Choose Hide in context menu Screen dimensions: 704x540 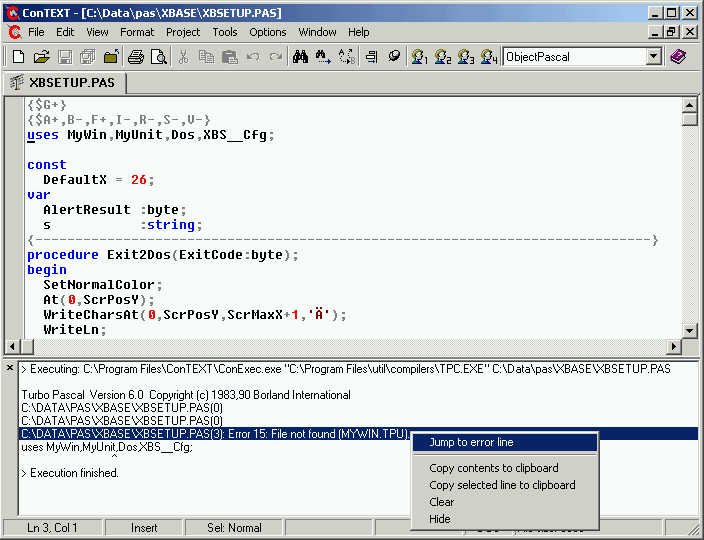(505, 519)
